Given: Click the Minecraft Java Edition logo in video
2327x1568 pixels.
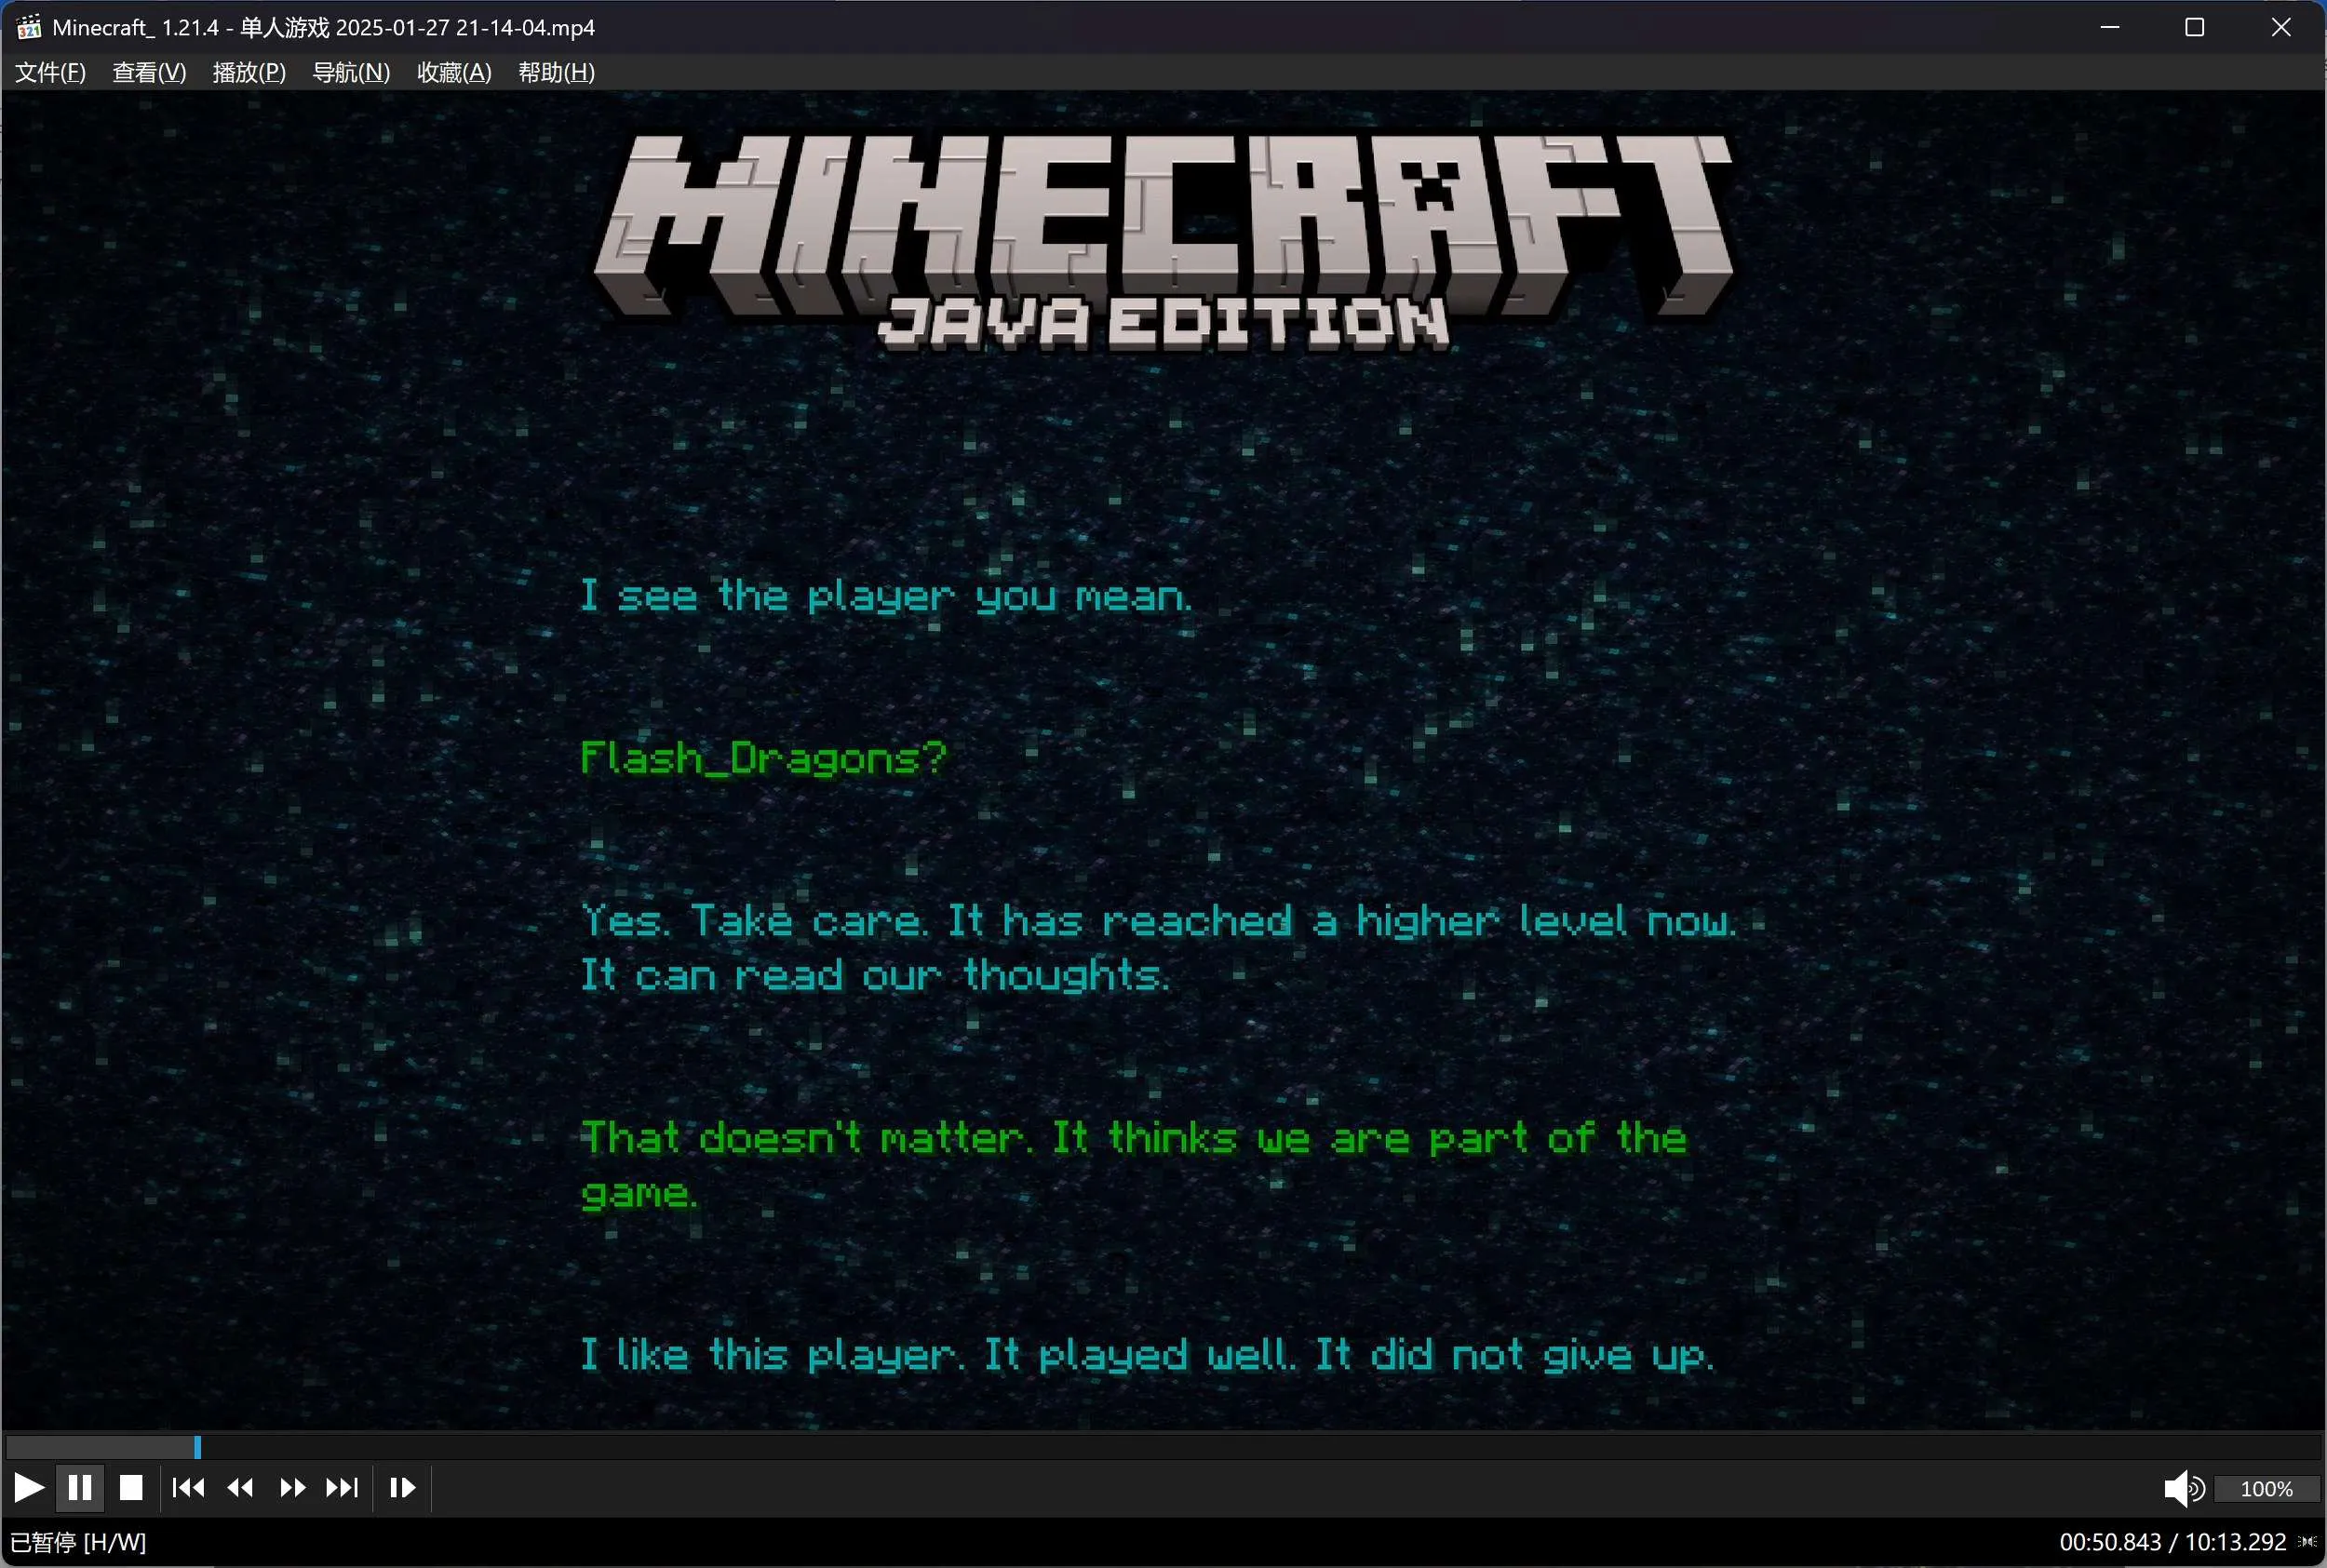Looking at the screenshot, I should pyautogui.click(x=1163, y=241).
